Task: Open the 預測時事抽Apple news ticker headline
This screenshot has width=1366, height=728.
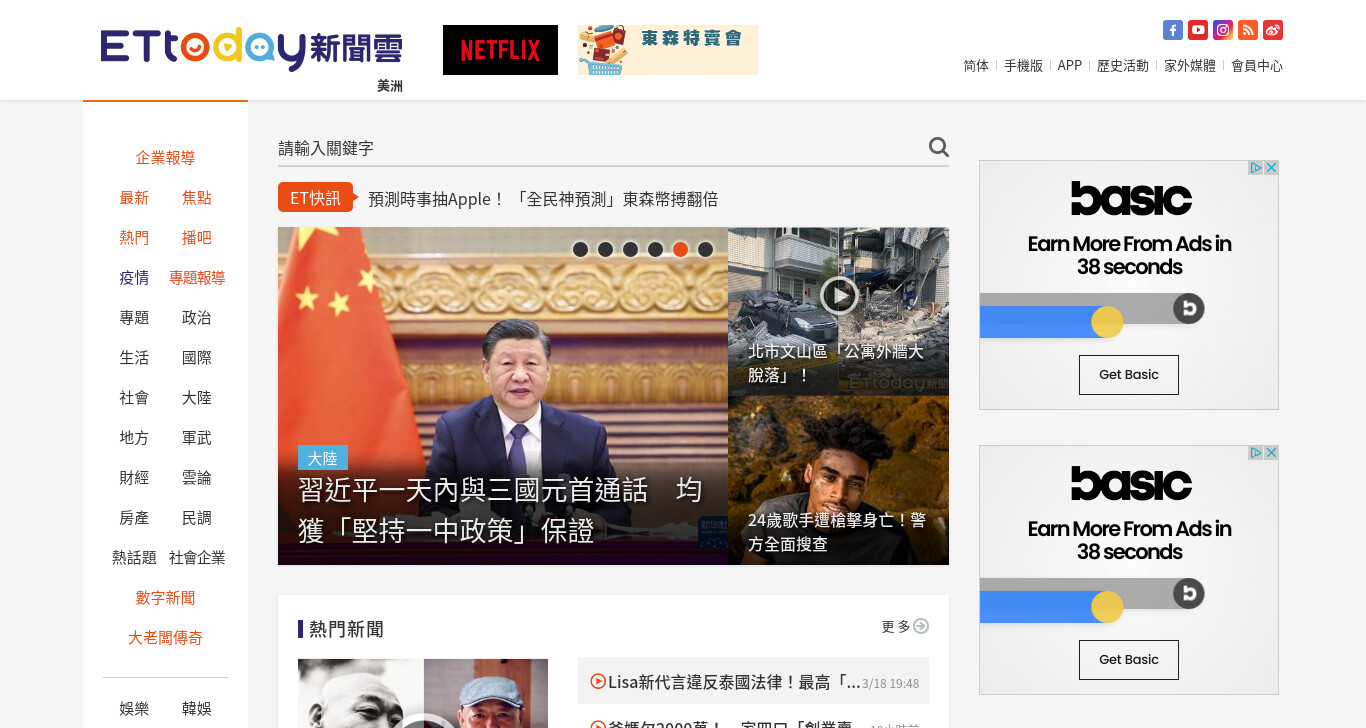Action: point(543,199)
